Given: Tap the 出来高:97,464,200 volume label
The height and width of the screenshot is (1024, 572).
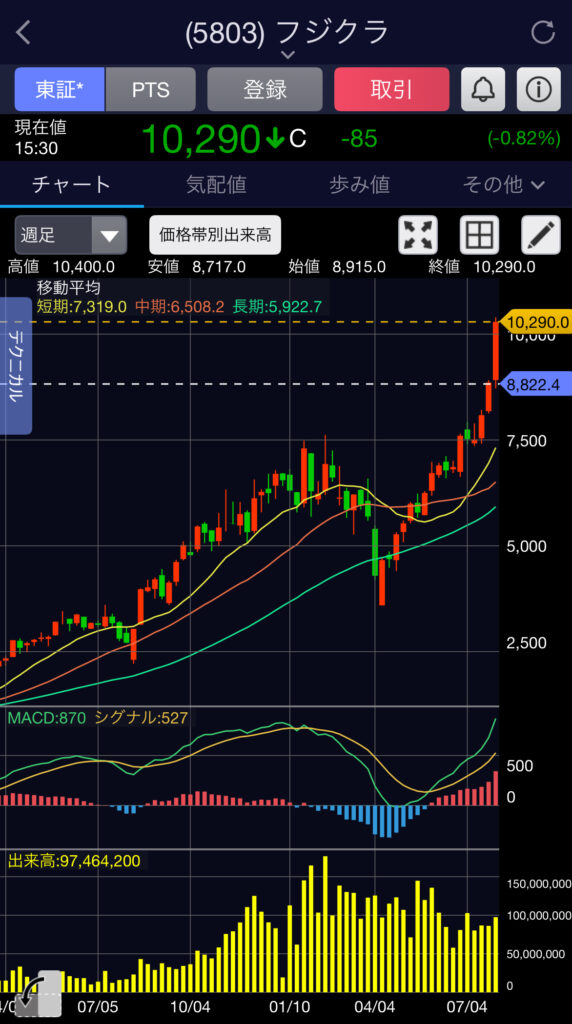Looking at the screenshot, I should pyautogui.click(x=73, y=861).
